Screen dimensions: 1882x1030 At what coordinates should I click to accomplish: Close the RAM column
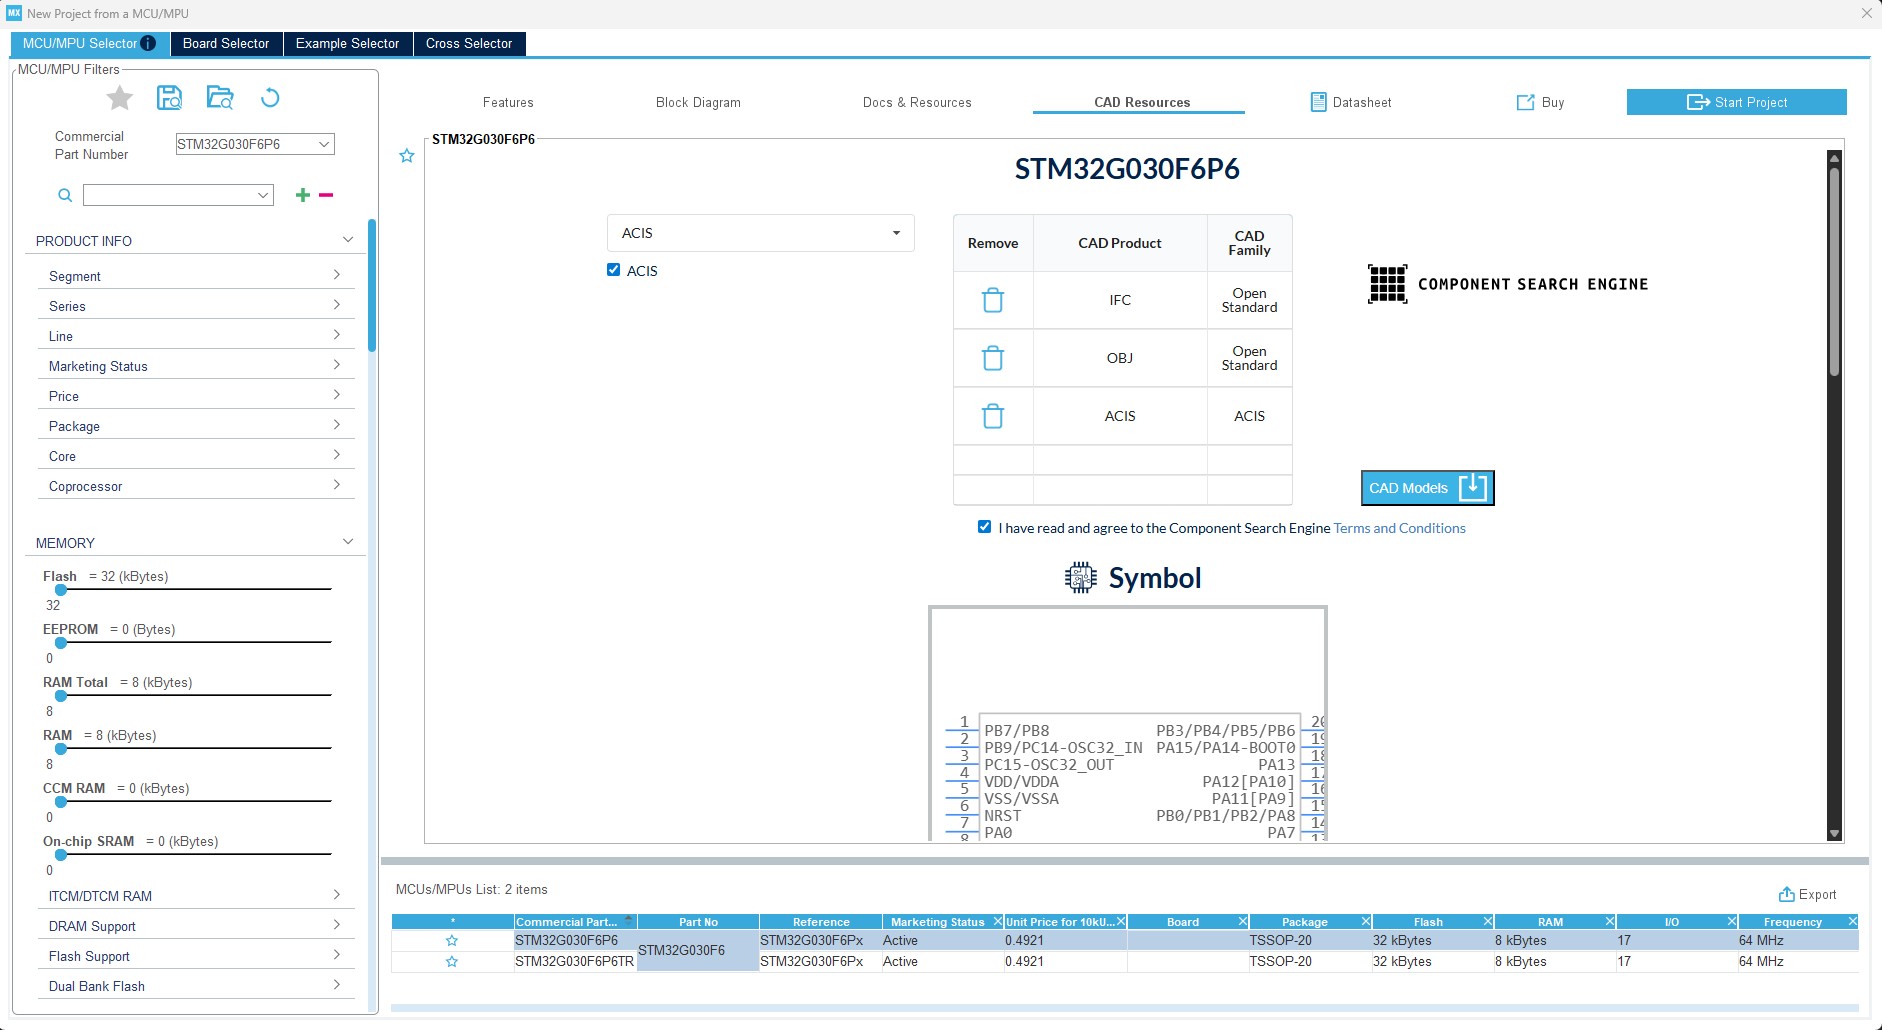pyautogui.click(x=1610, y=922)
